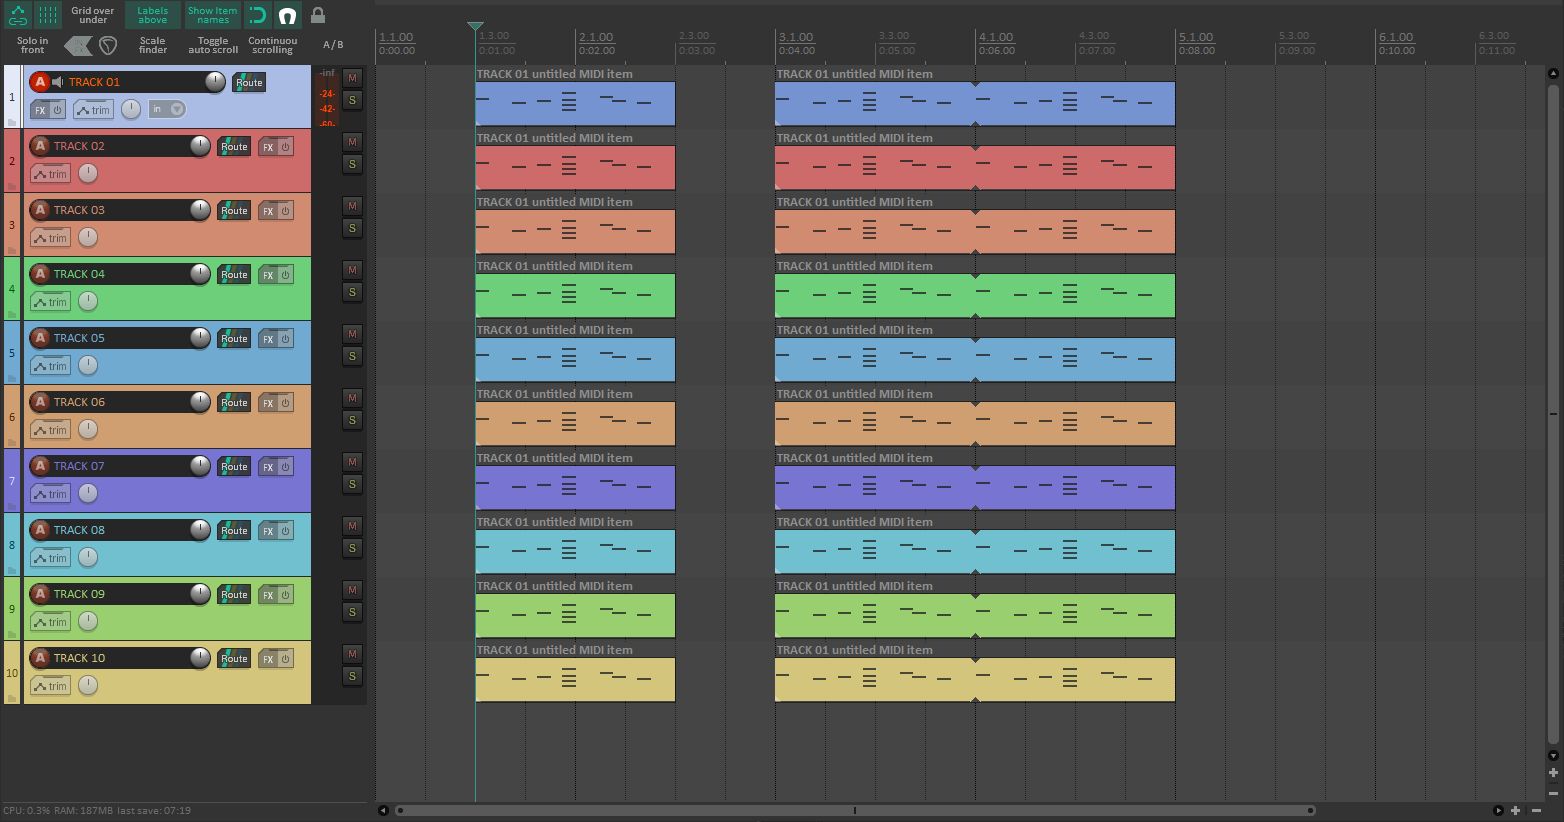Screen dimensions: 1564x822
Task: Open FX chain for TRACK 01
Action: pos(40,110)
